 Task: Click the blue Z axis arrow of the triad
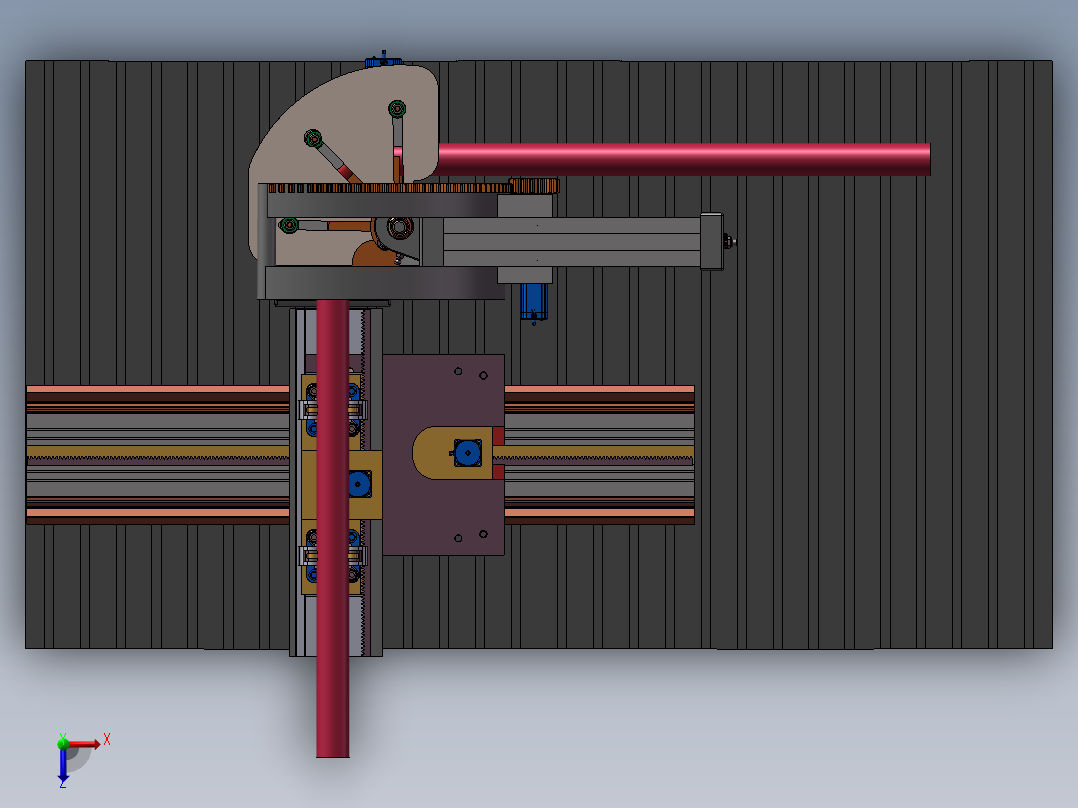coord(63,766)
